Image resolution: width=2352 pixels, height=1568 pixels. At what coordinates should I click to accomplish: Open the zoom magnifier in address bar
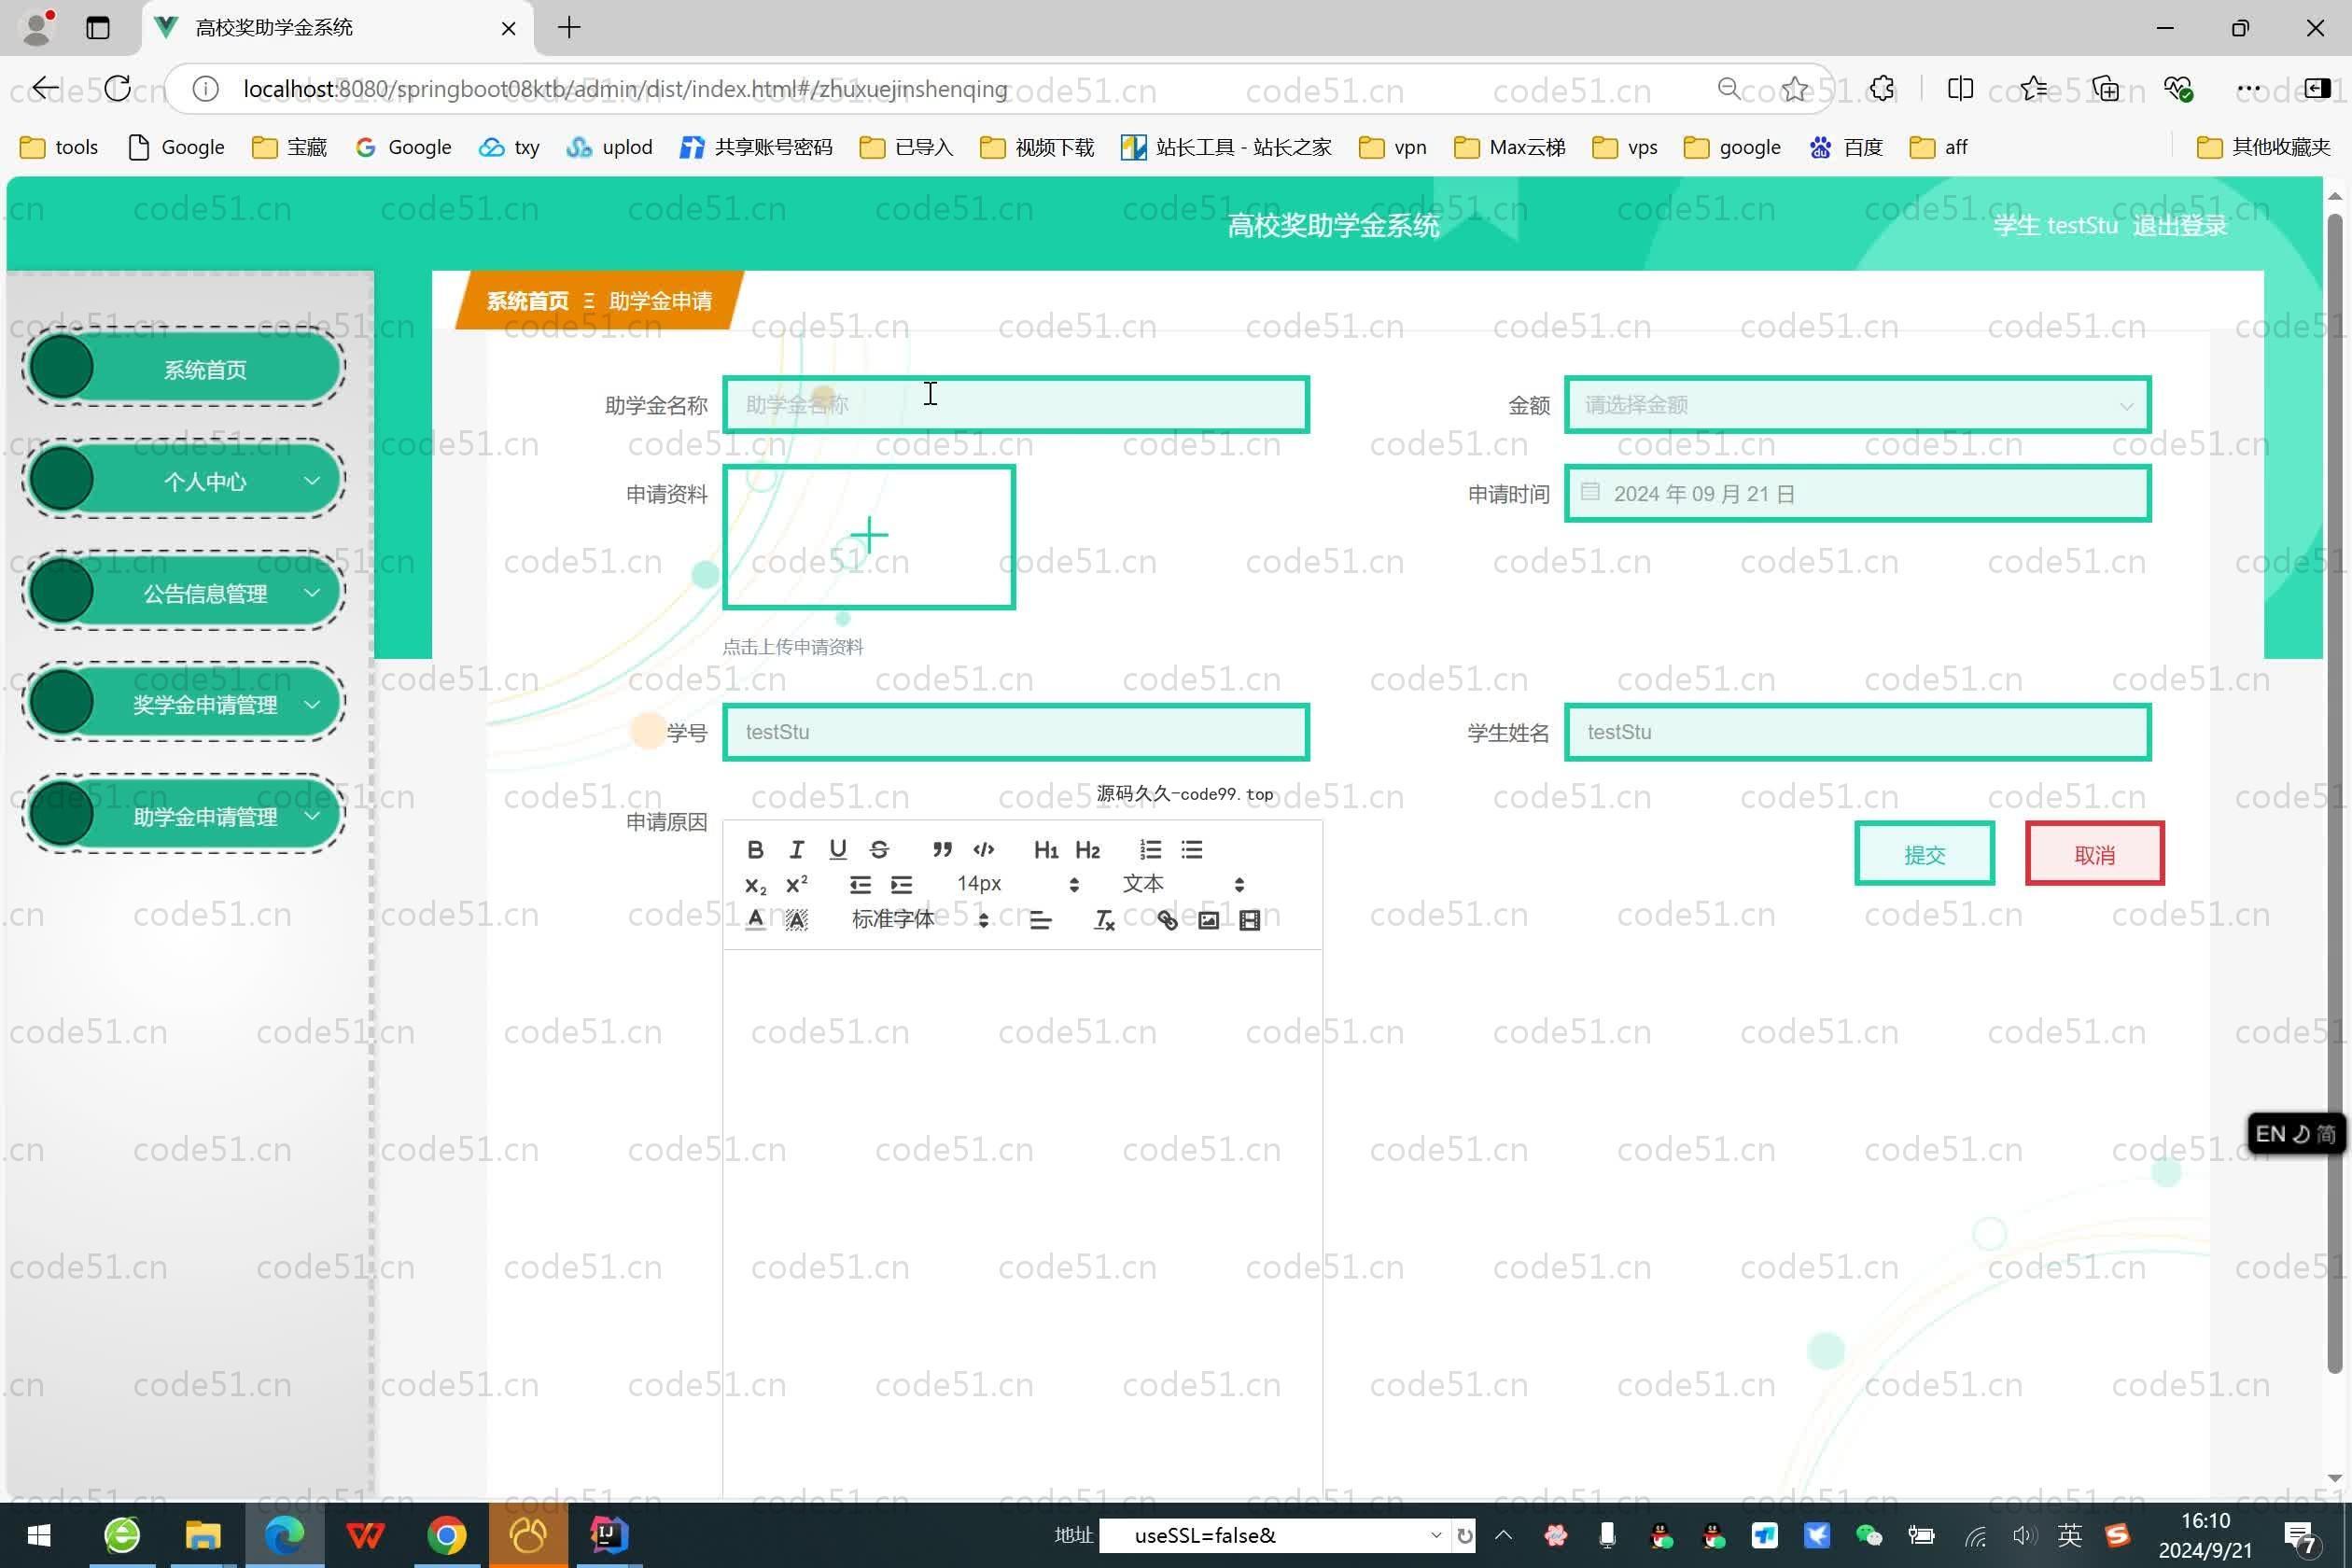[x=1728, y=89]
